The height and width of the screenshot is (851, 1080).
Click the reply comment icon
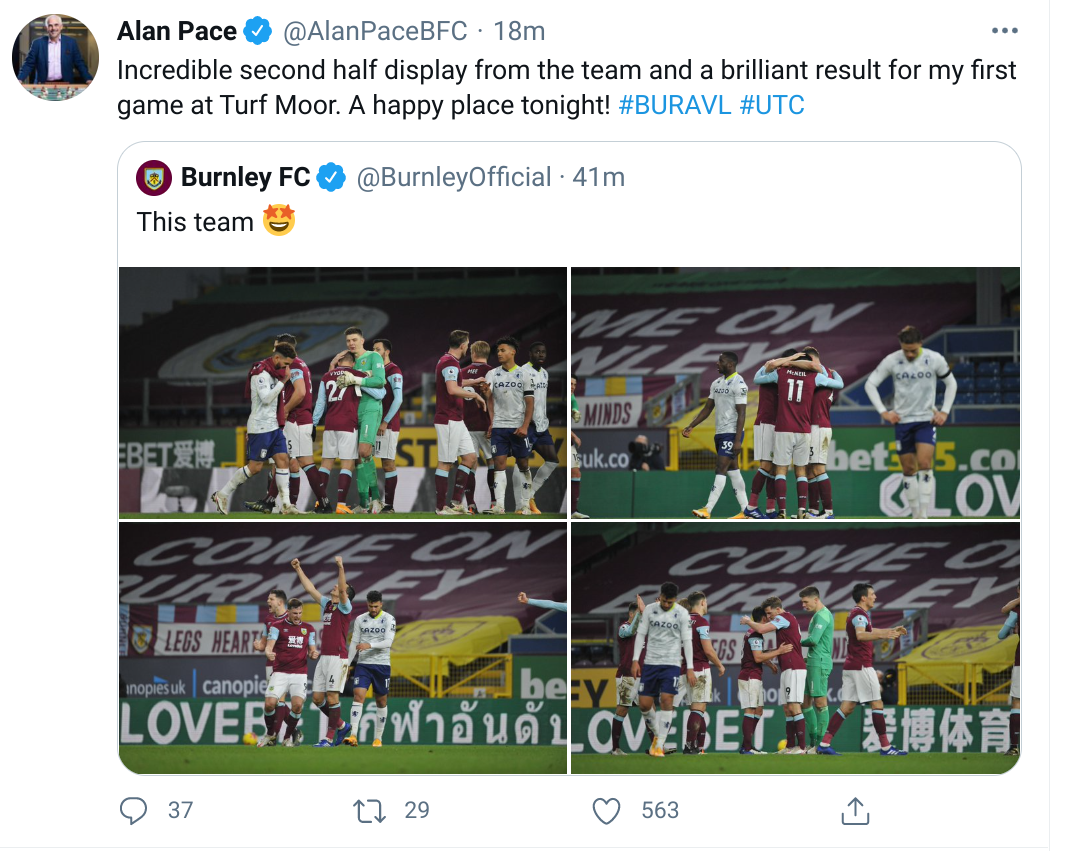click(x=133, y=810)
